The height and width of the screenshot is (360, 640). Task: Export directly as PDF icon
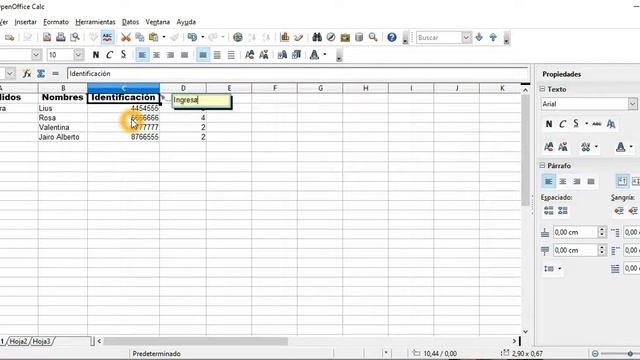pyautogui.click(x=47, y=38)
